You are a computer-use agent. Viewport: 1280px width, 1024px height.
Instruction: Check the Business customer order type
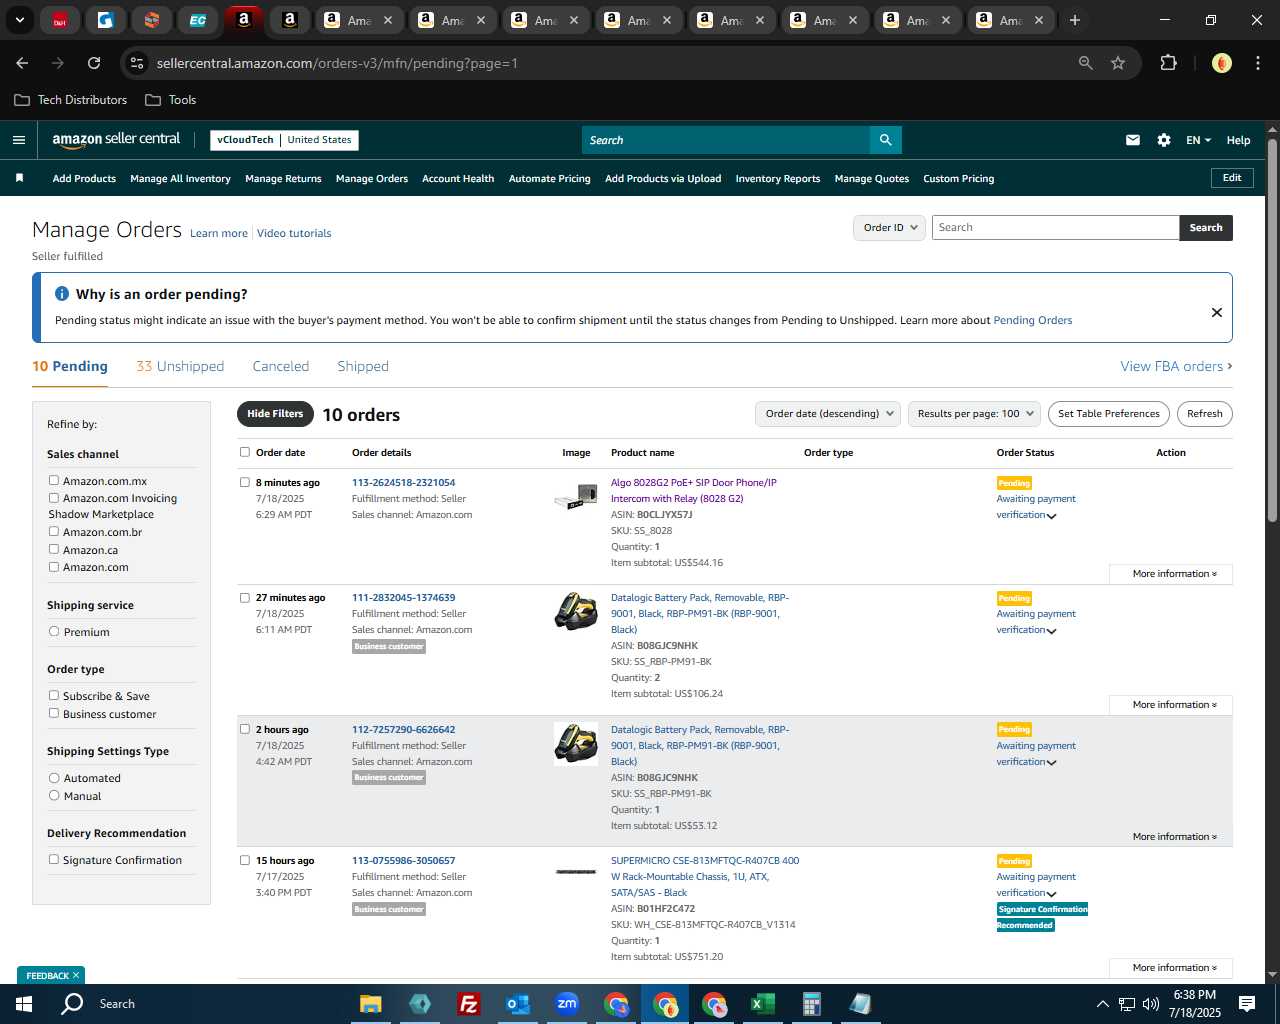(54, 713)
